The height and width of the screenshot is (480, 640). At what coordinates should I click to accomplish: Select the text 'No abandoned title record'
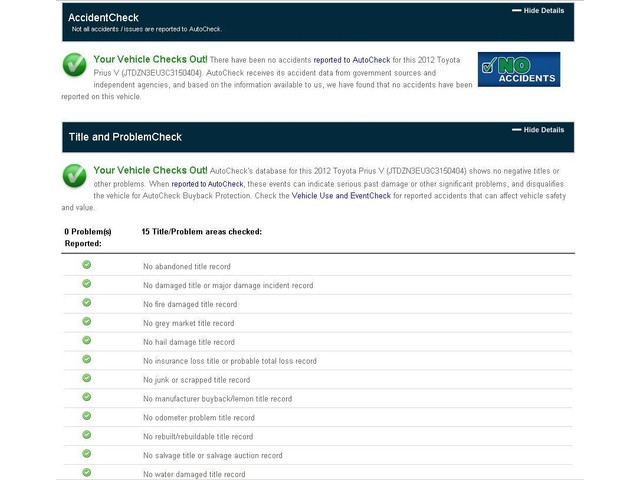coord(187,267)
